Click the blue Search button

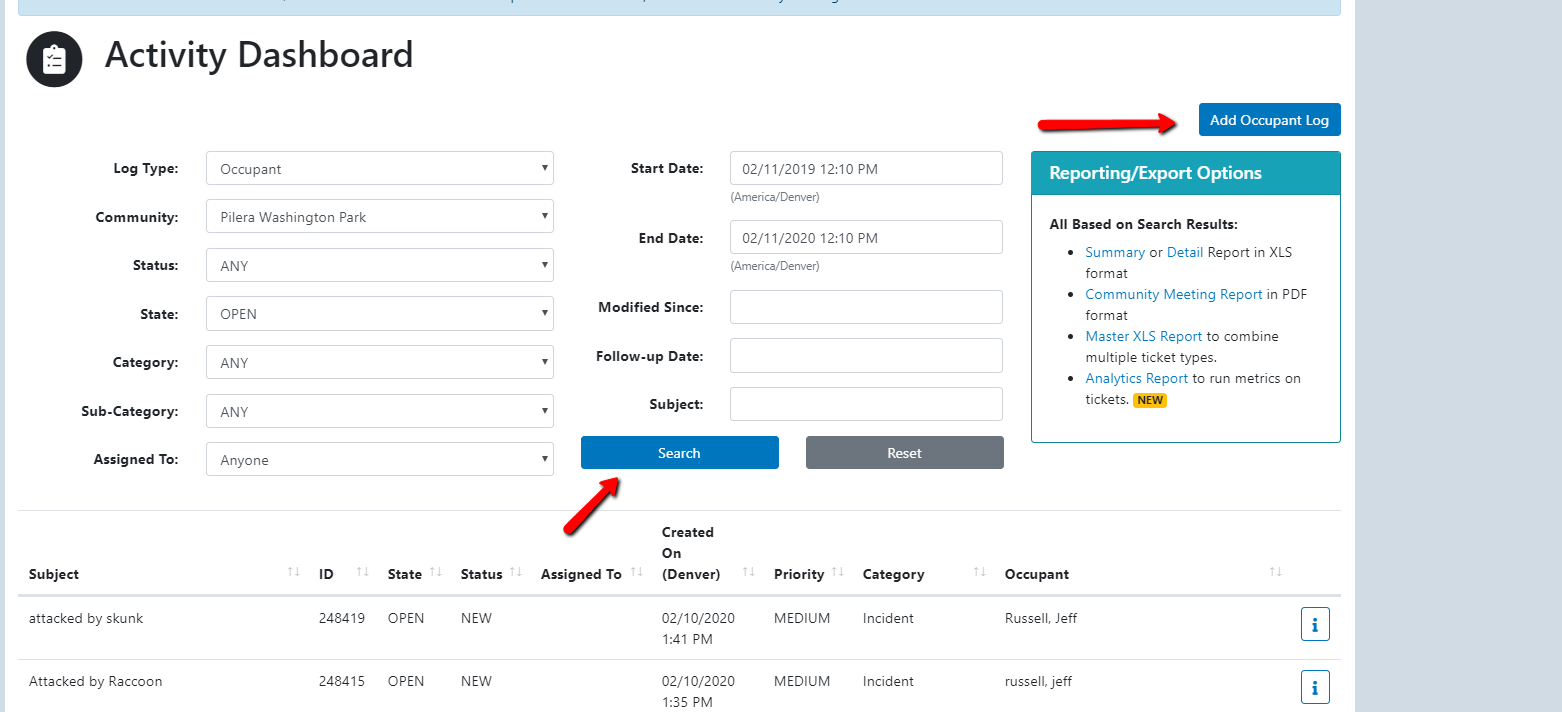[x=680, y=453]
